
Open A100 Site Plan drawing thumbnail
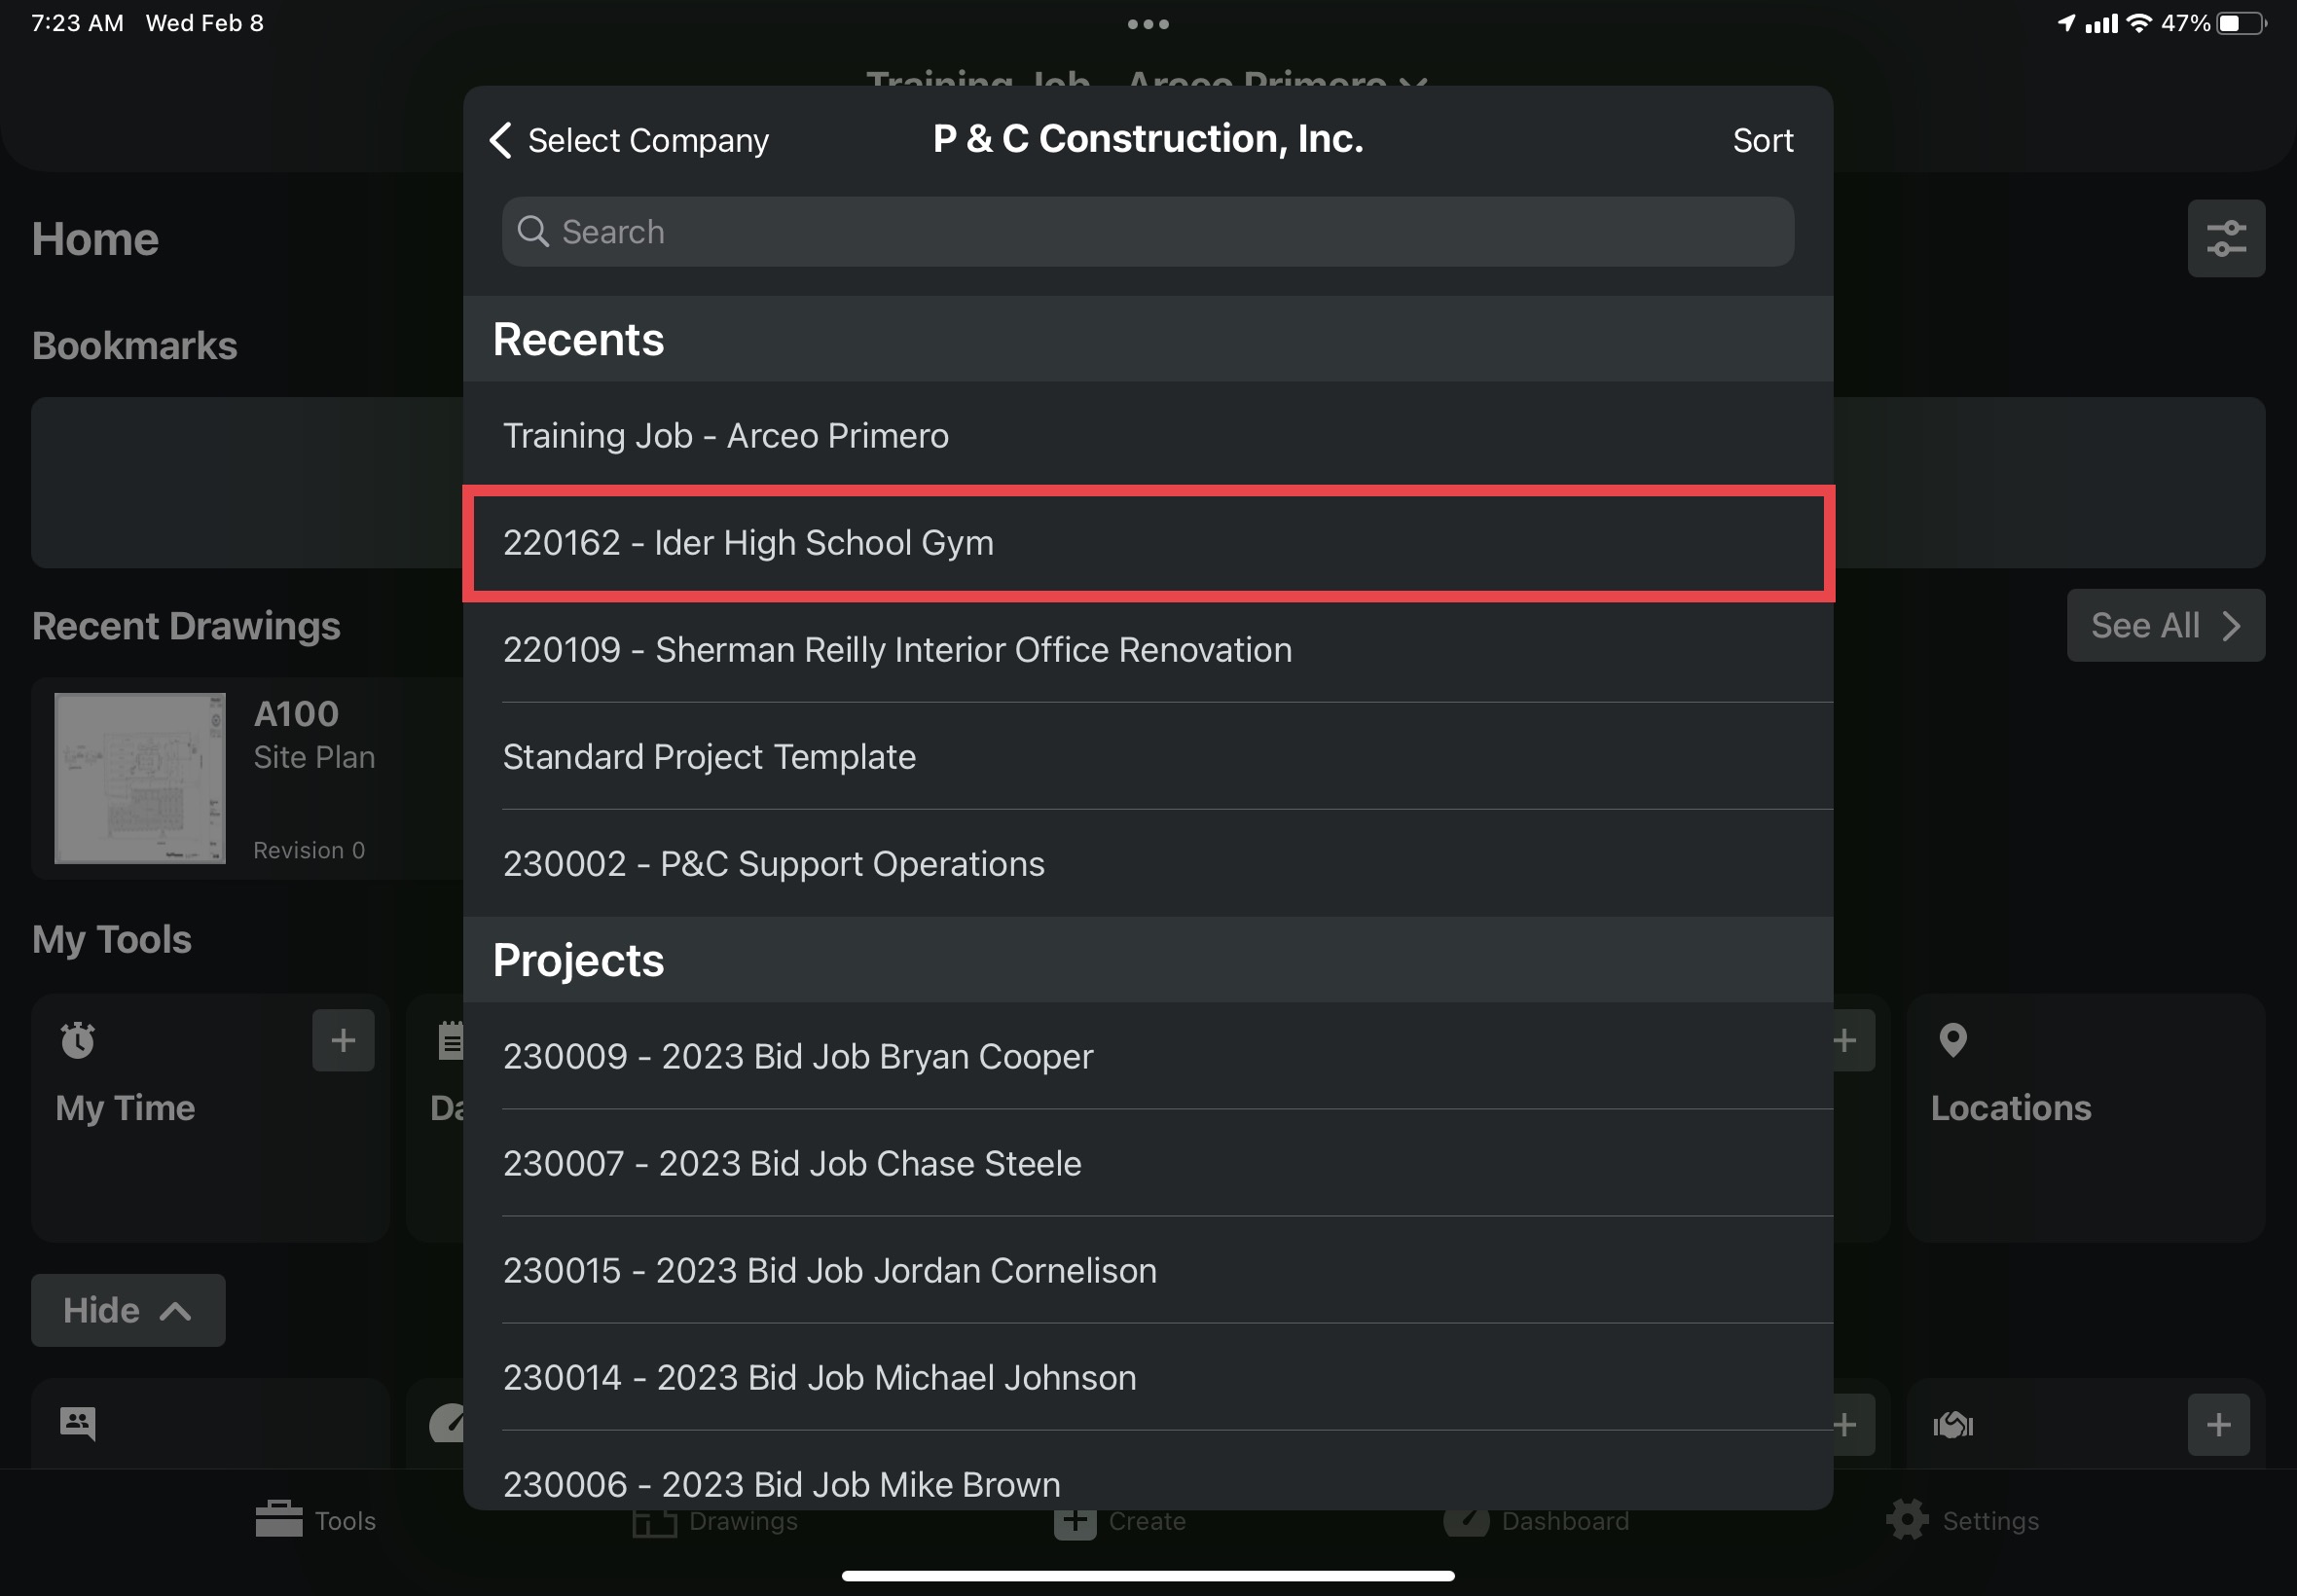[140, 778]
